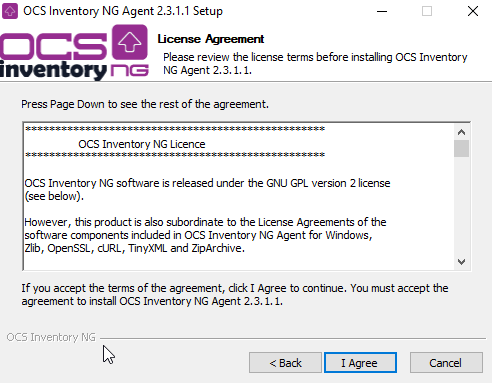Click the empty scrollbar track below the thumb
The image size is (492, 383).
click(x=461, y=205)
